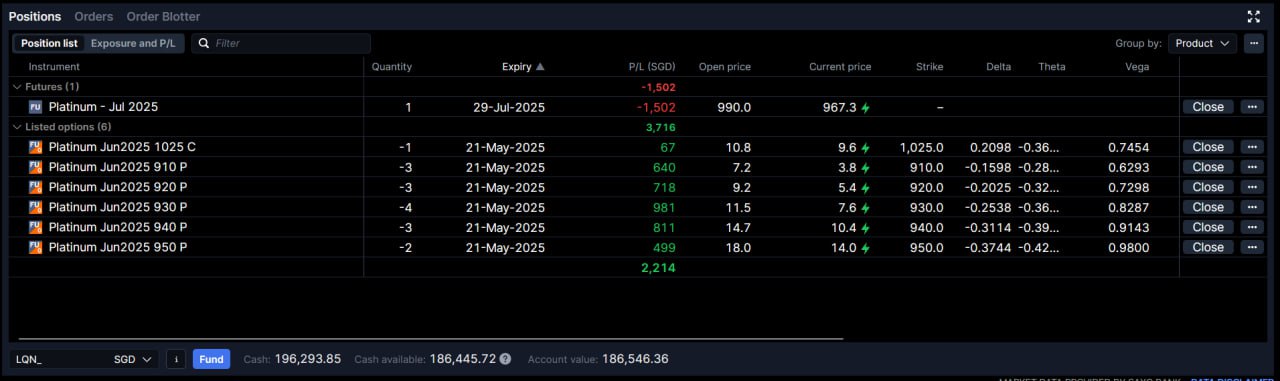Close the Platinum Jun2025 930 P position
1280x381 pixels.
(x=1208, y=207)
